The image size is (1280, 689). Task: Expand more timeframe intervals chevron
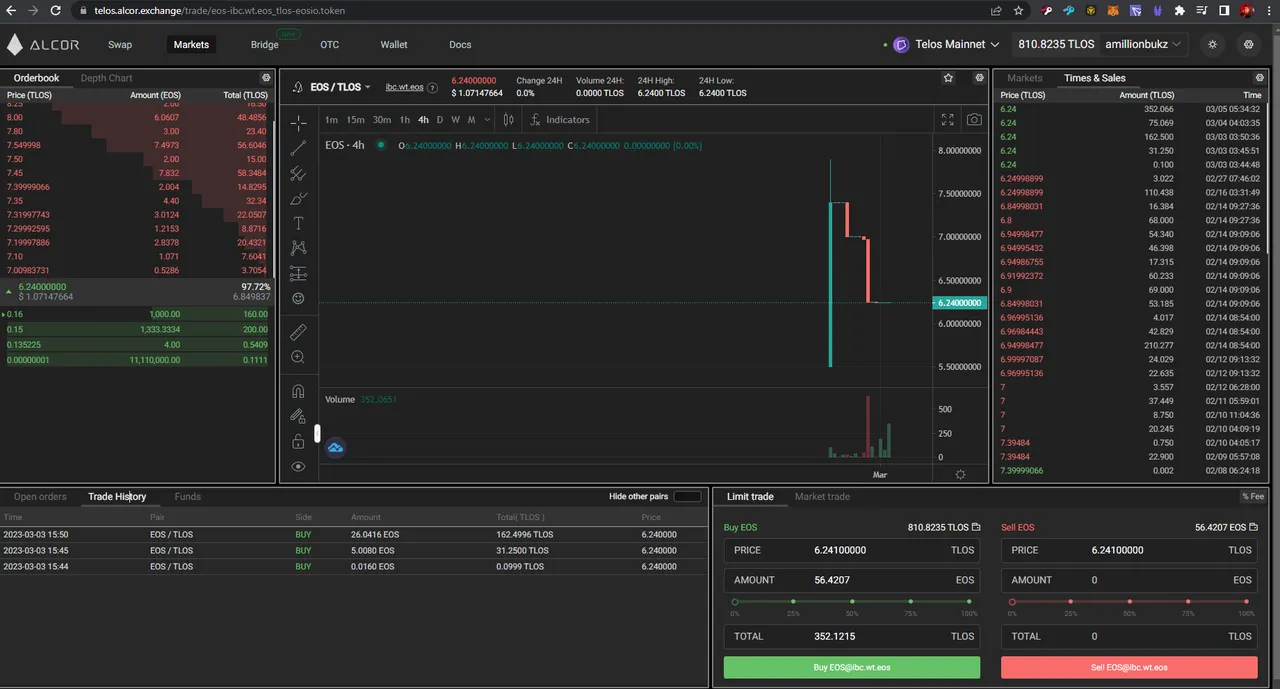[x=487, y=120]
